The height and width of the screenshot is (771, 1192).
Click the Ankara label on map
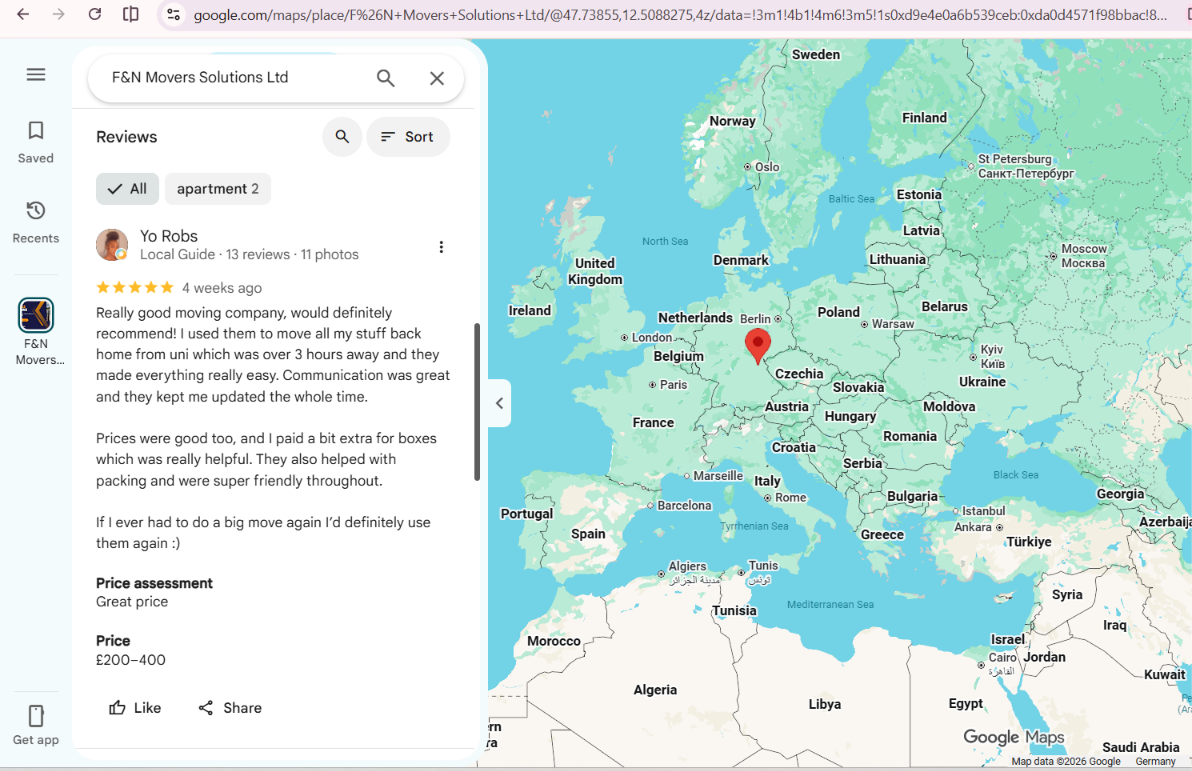click(x=973, y=527)
